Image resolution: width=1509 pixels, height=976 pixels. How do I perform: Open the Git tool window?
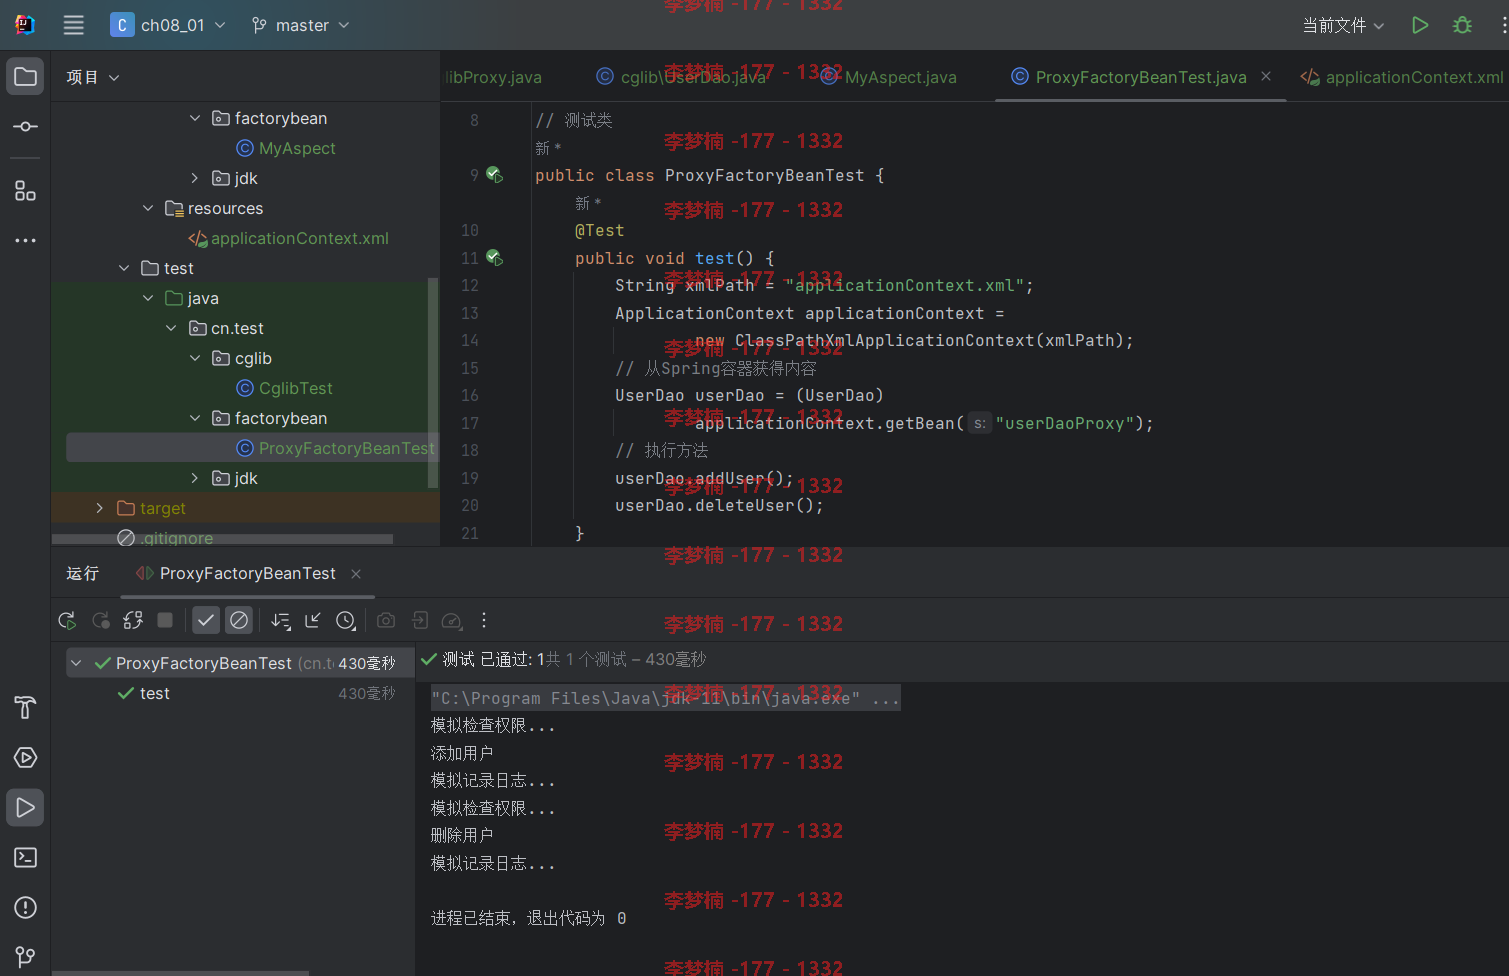tap(25, 957)
